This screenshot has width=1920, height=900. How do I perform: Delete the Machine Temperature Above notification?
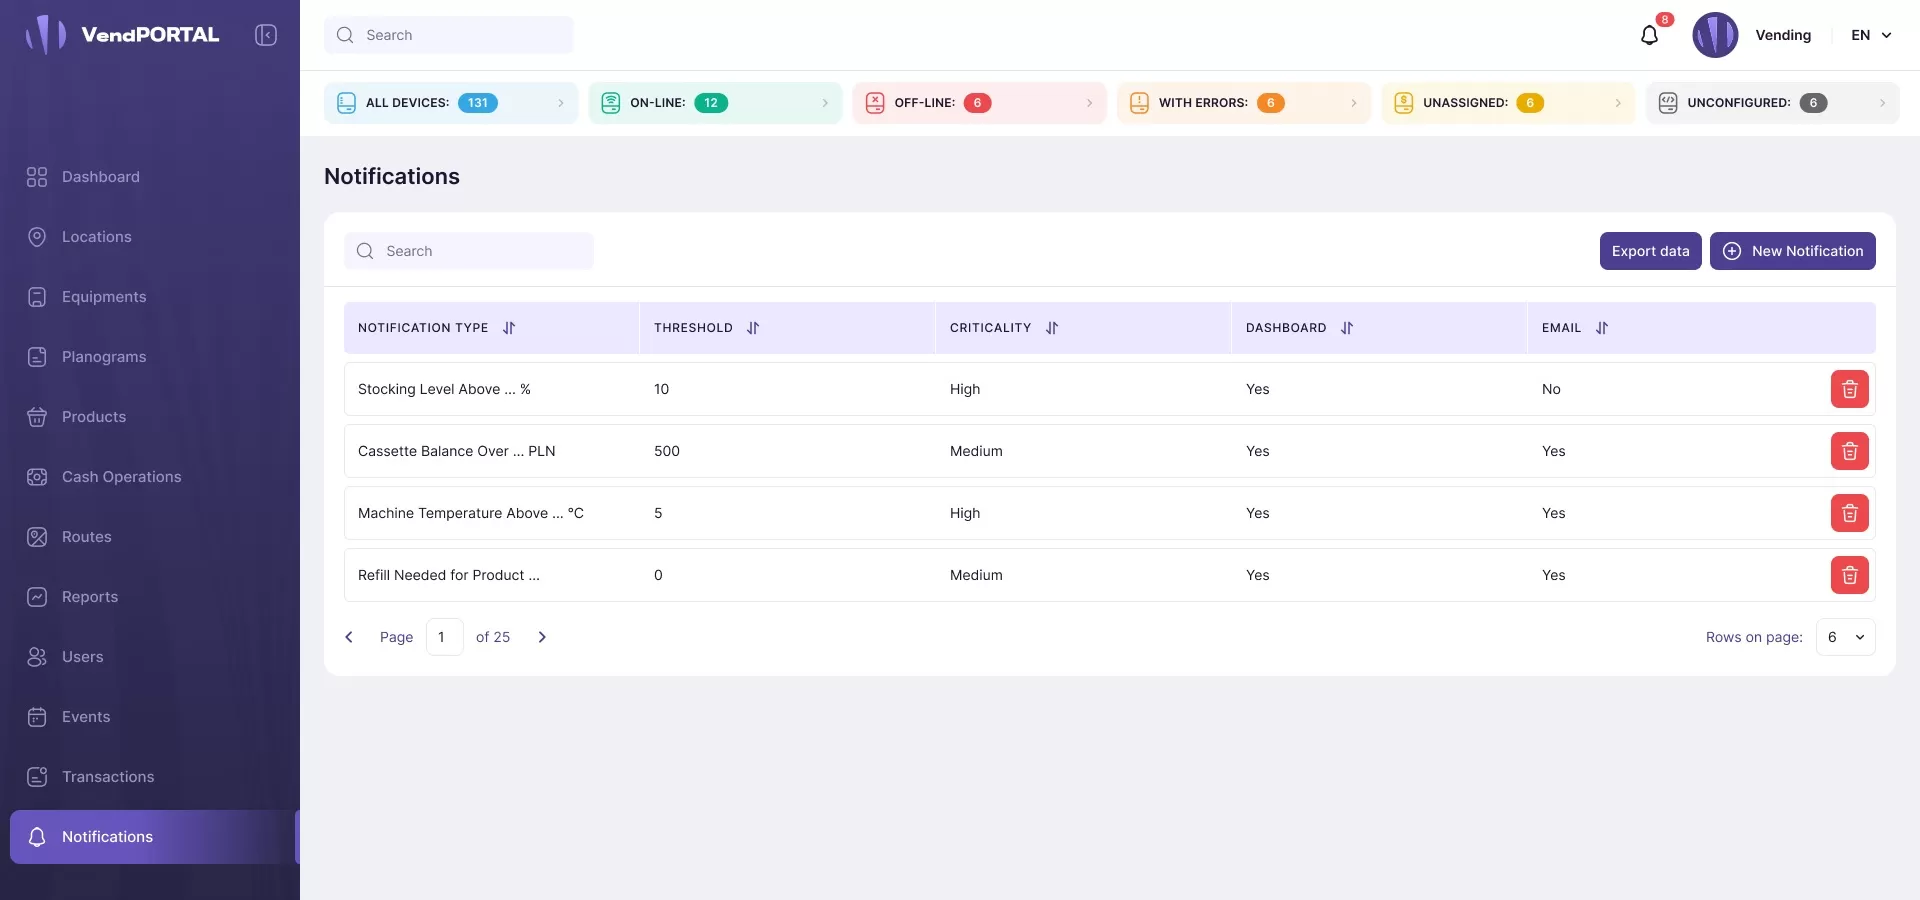coord(1849,513)
